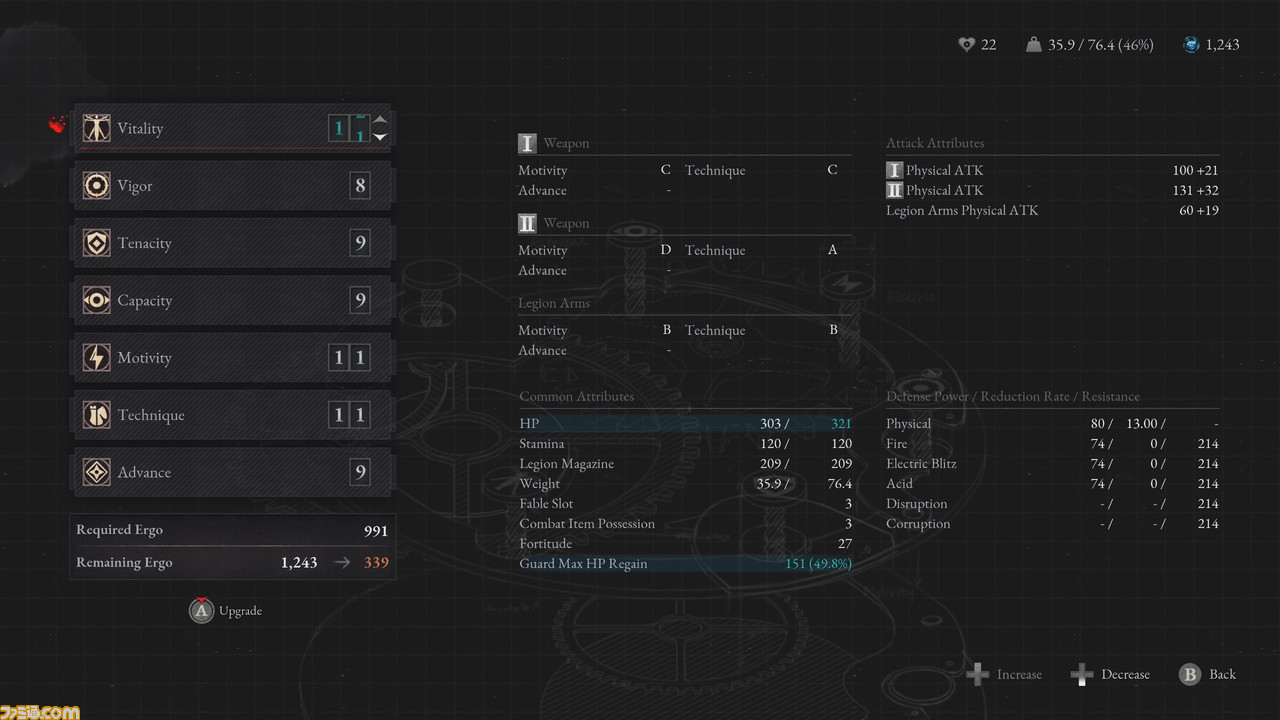Image resolution: width=1280 pixels, height=720 pixels.
Task: Click the Fortitude value 27
Action: pyautogui.click(x=845, y=544)
